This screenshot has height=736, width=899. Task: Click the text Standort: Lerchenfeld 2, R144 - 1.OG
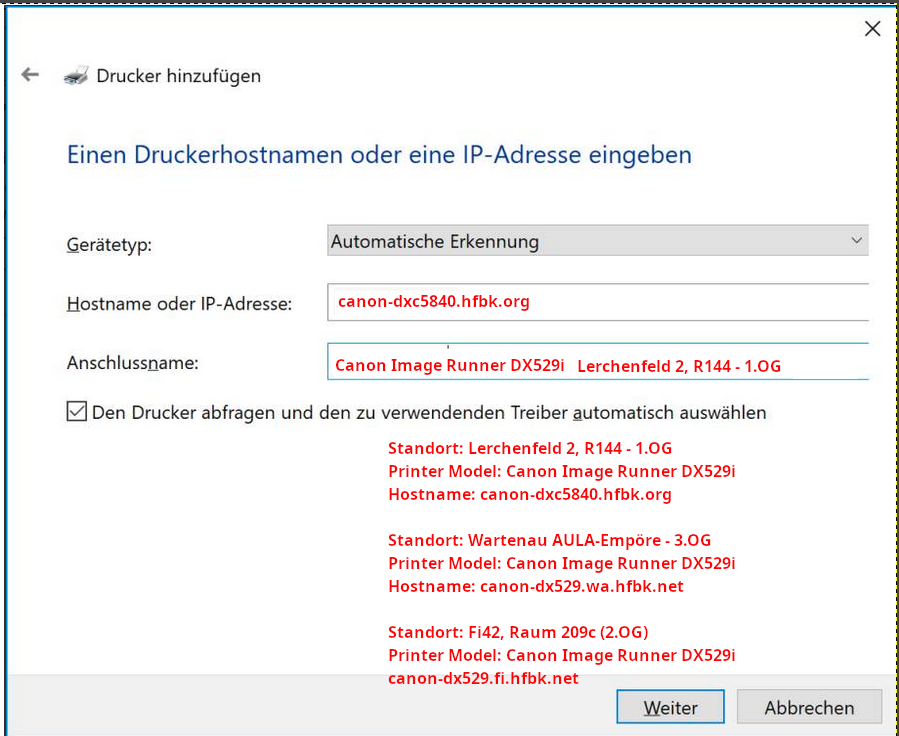tap(530, 448)
